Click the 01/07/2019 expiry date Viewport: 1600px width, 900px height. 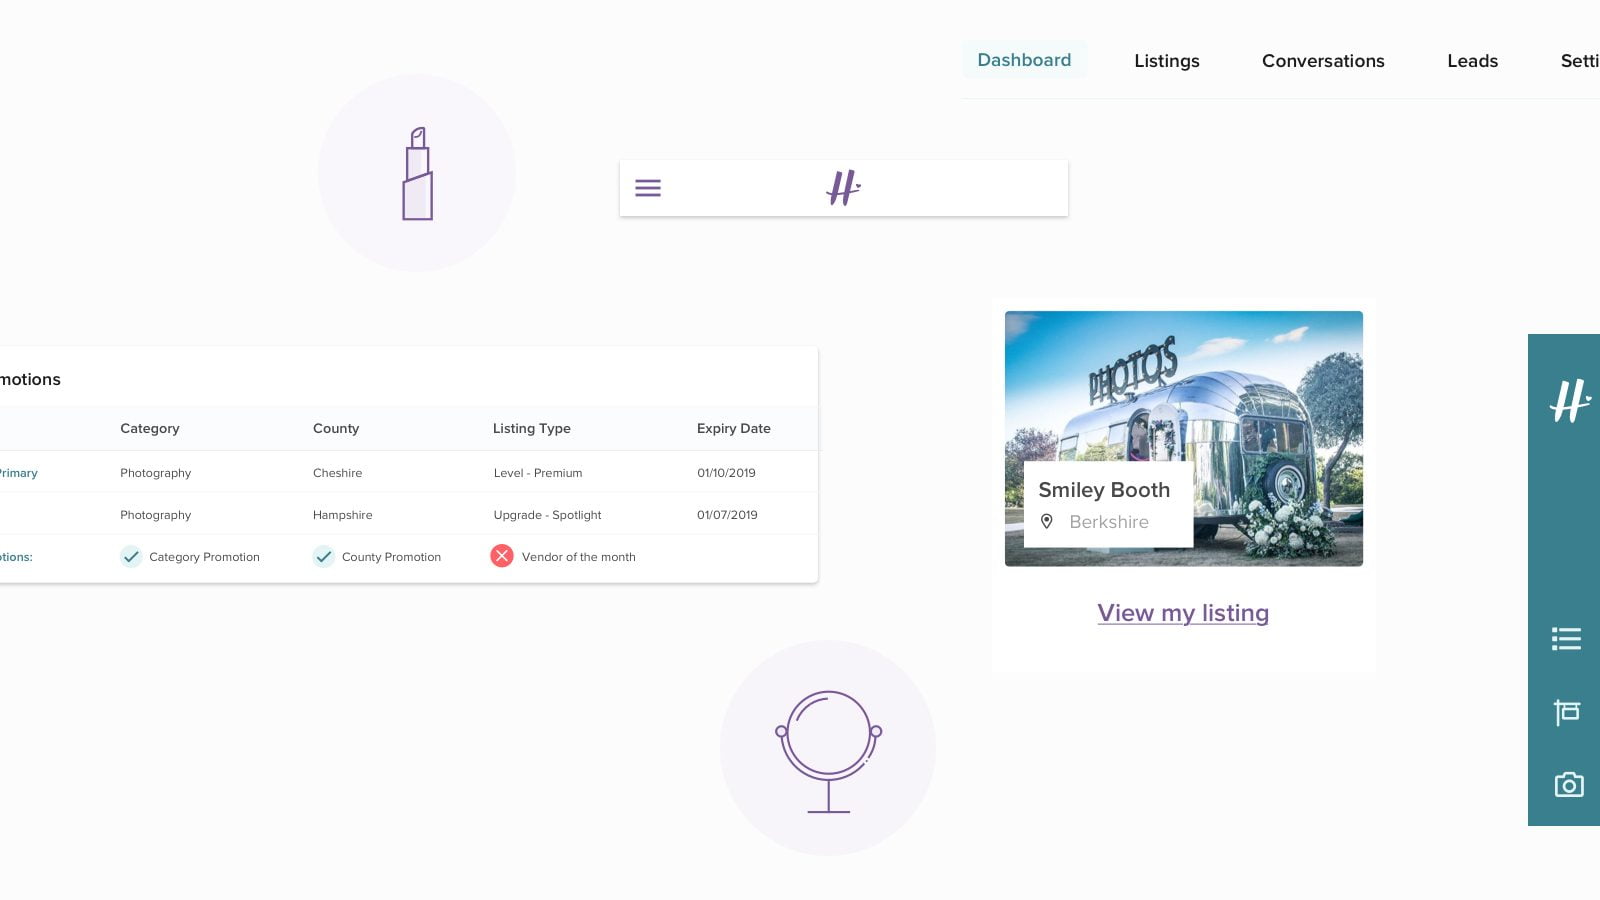click(728, 515)
